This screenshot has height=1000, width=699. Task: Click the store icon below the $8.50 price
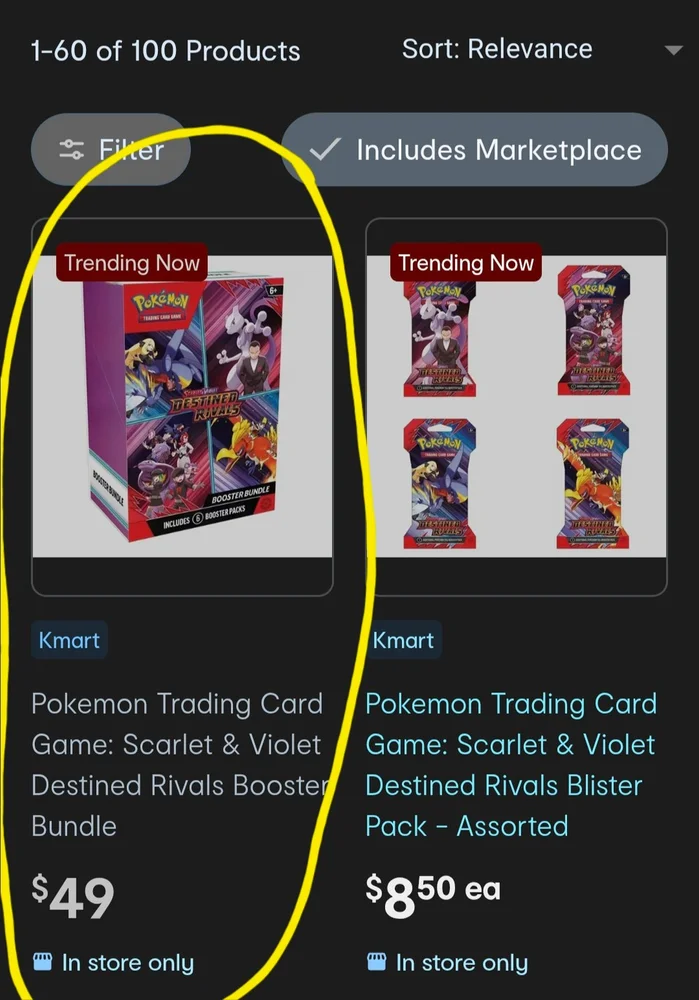coord(376,961)
